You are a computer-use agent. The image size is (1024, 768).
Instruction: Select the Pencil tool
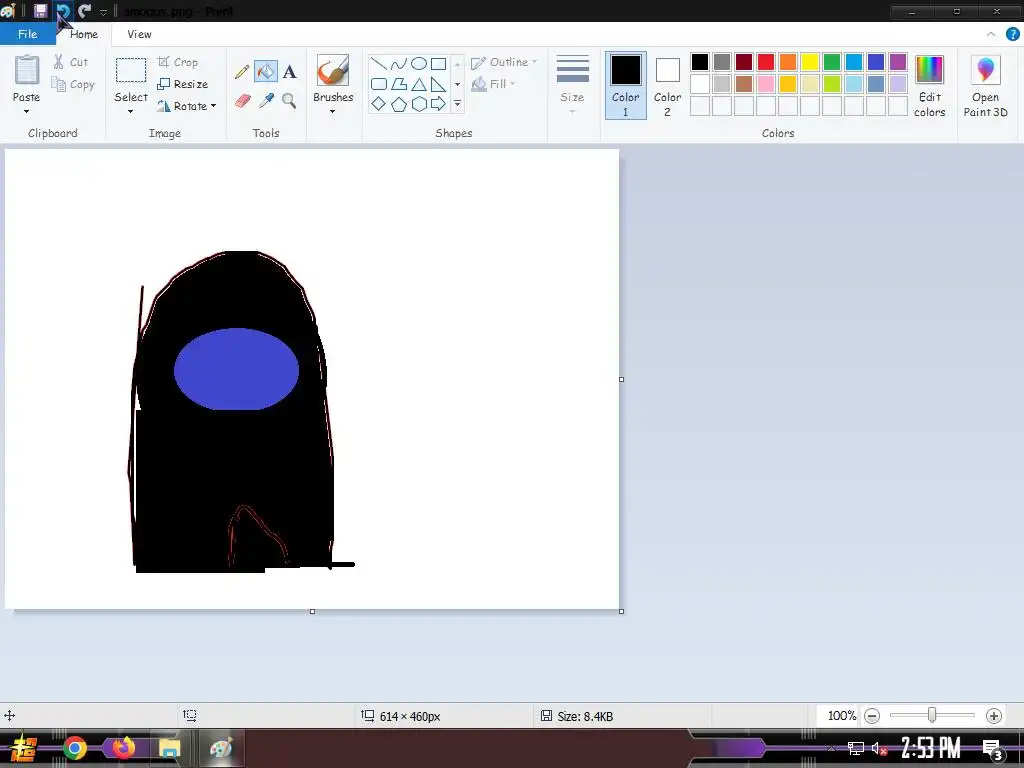(242, 71)
